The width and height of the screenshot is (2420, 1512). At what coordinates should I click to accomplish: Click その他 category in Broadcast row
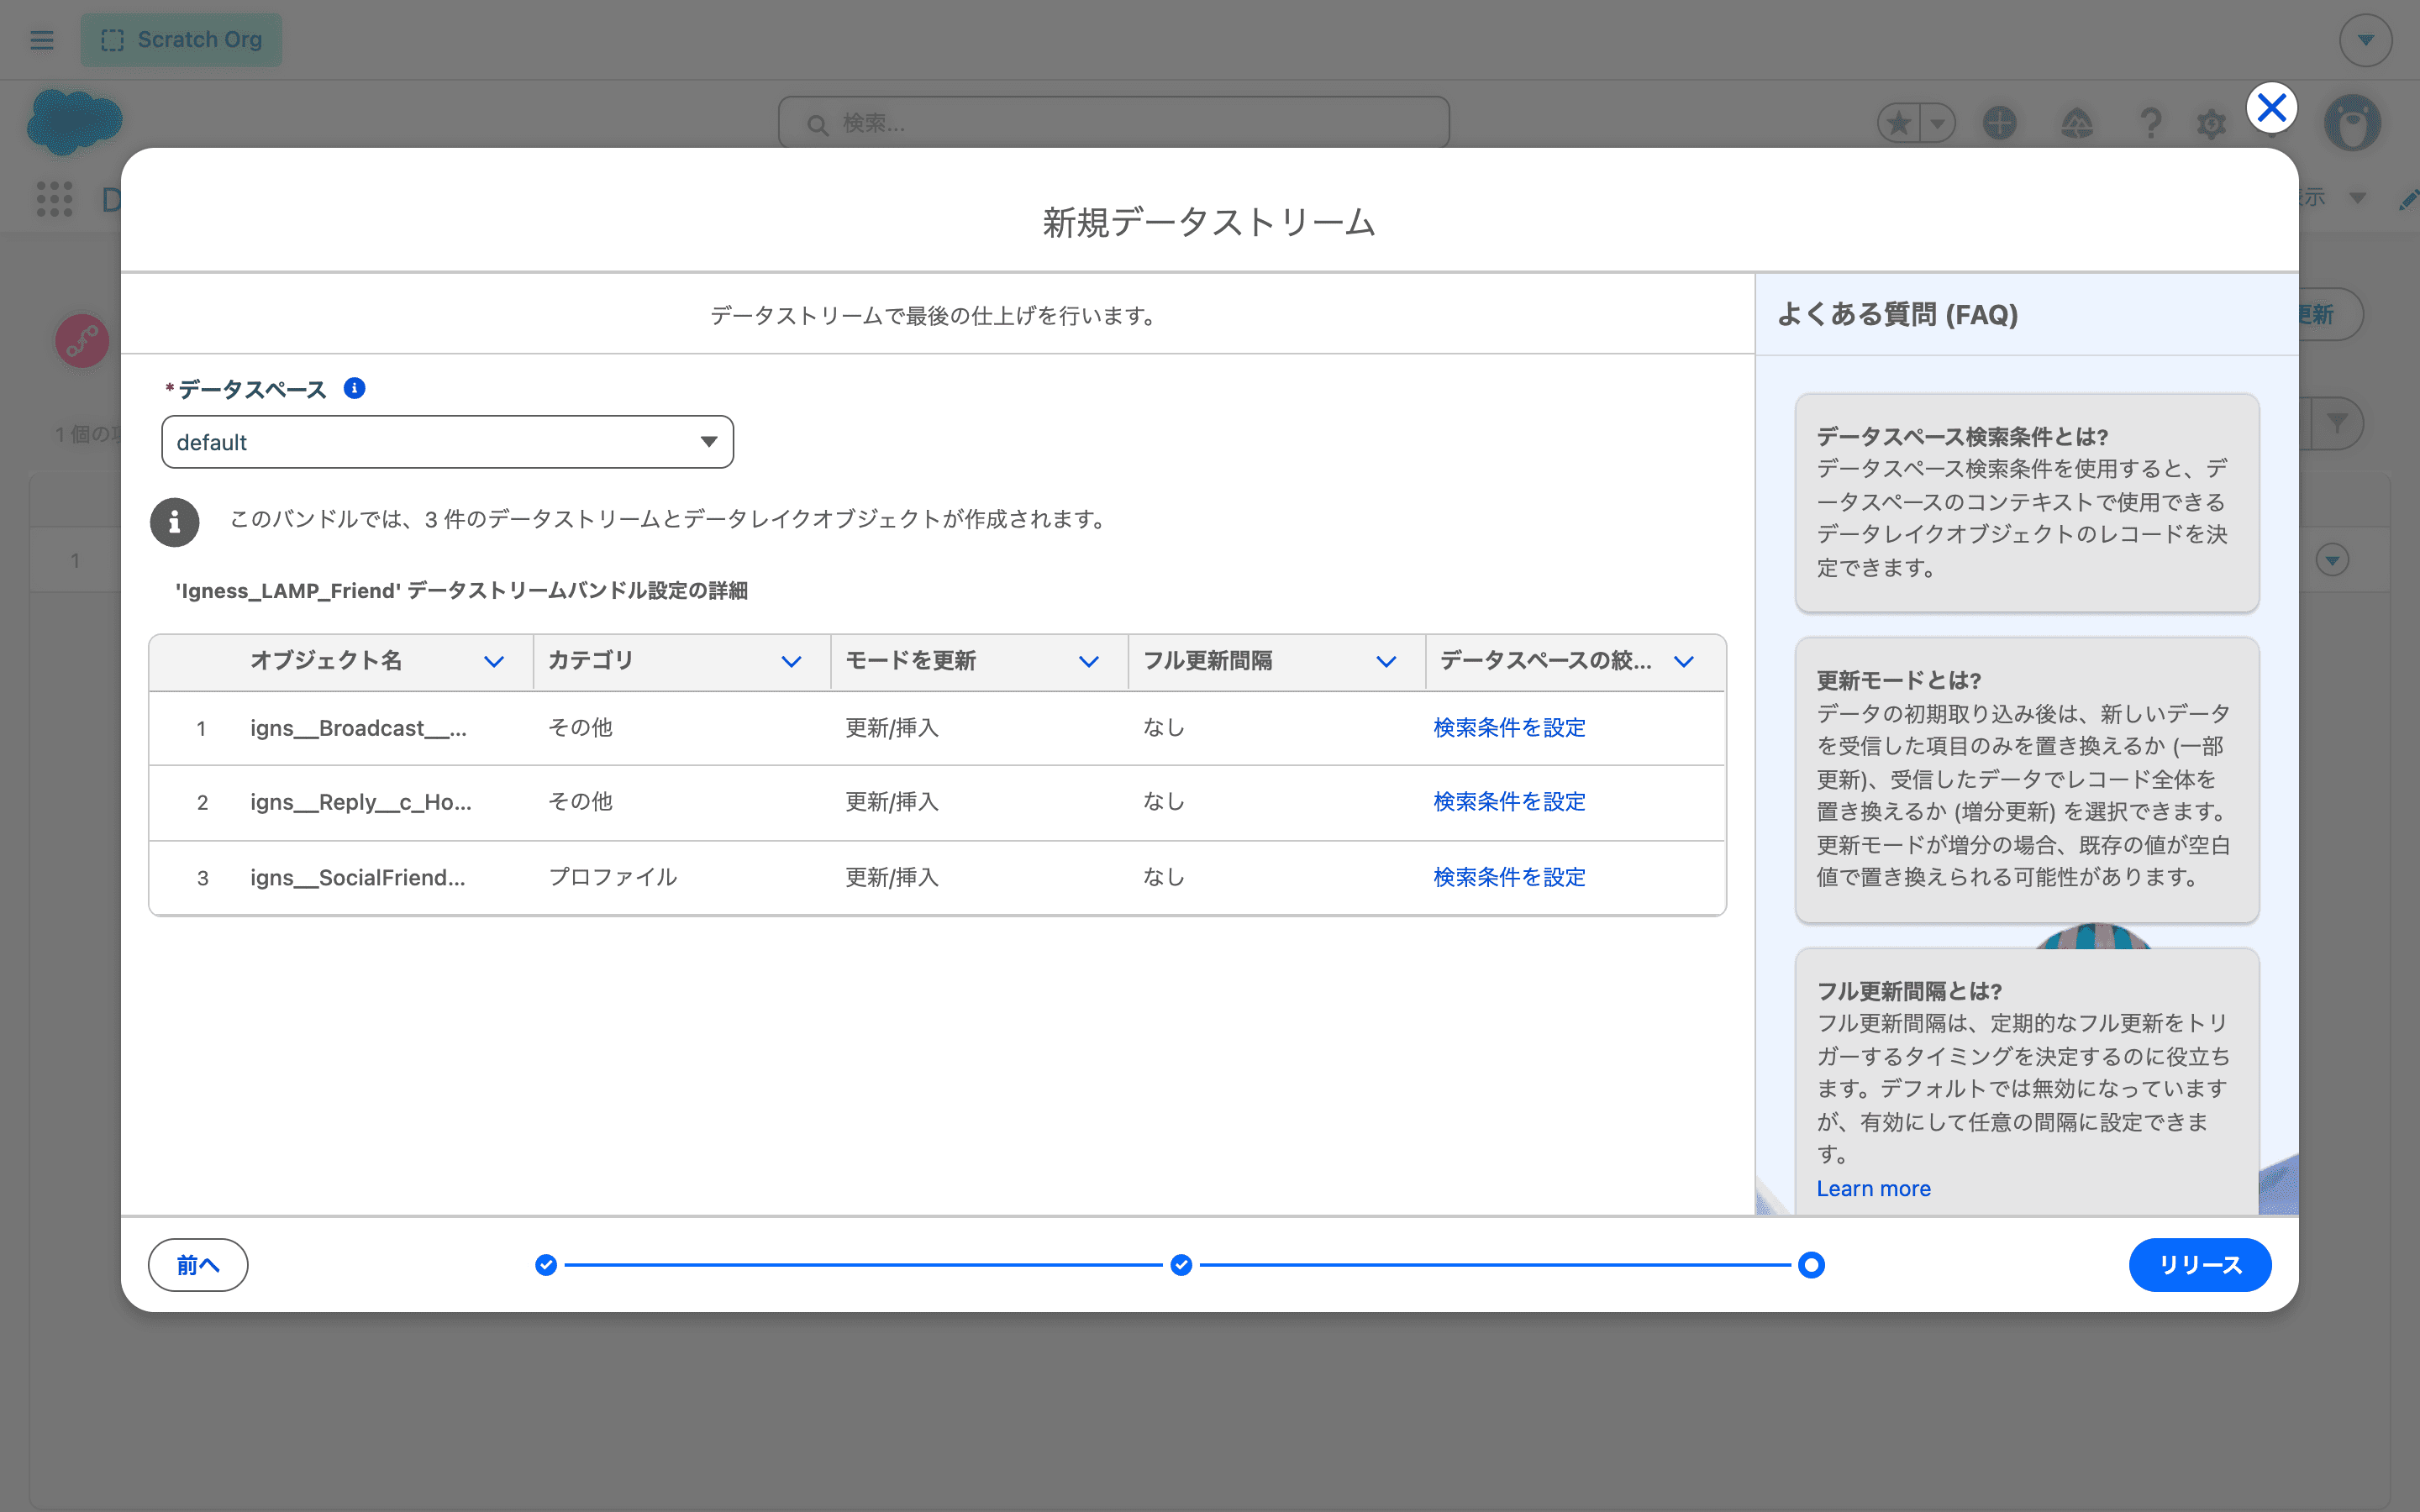[580, 728]
